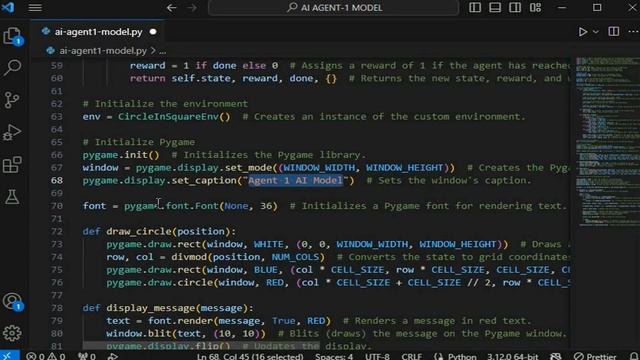640x360 pixels.
Task: Click the Copilot status icon
Action: (556, 356)
